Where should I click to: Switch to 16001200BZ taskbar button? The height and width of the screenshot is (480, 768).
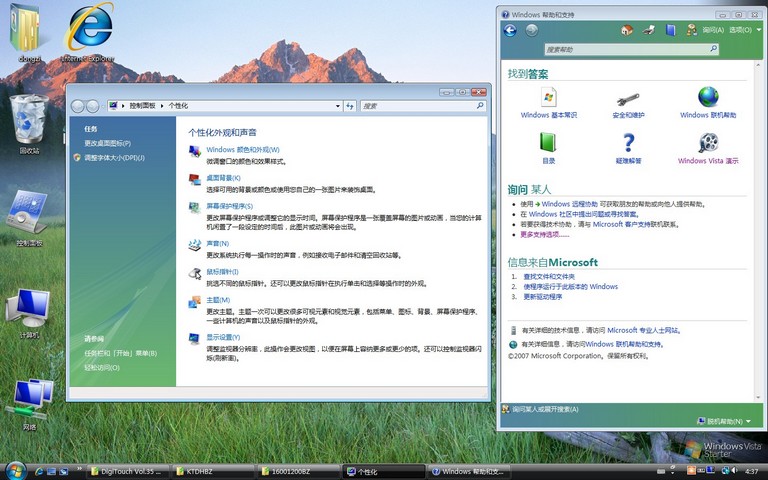[x=299, y=472]
